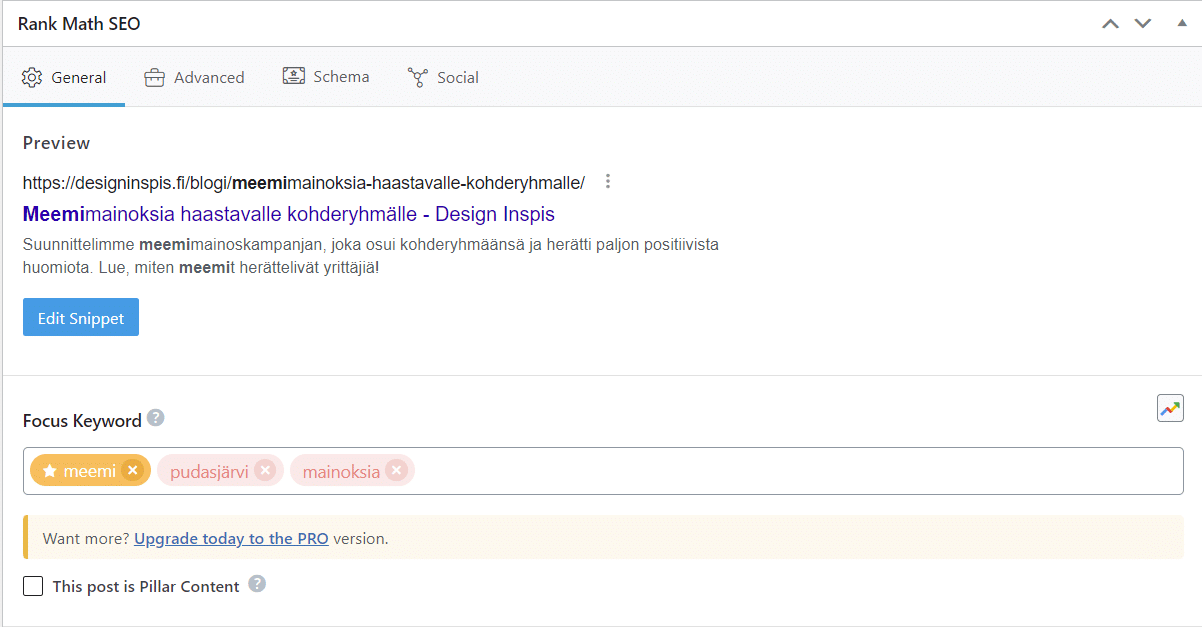Move Rank Math SEO panel up

tap(1110, 24)
